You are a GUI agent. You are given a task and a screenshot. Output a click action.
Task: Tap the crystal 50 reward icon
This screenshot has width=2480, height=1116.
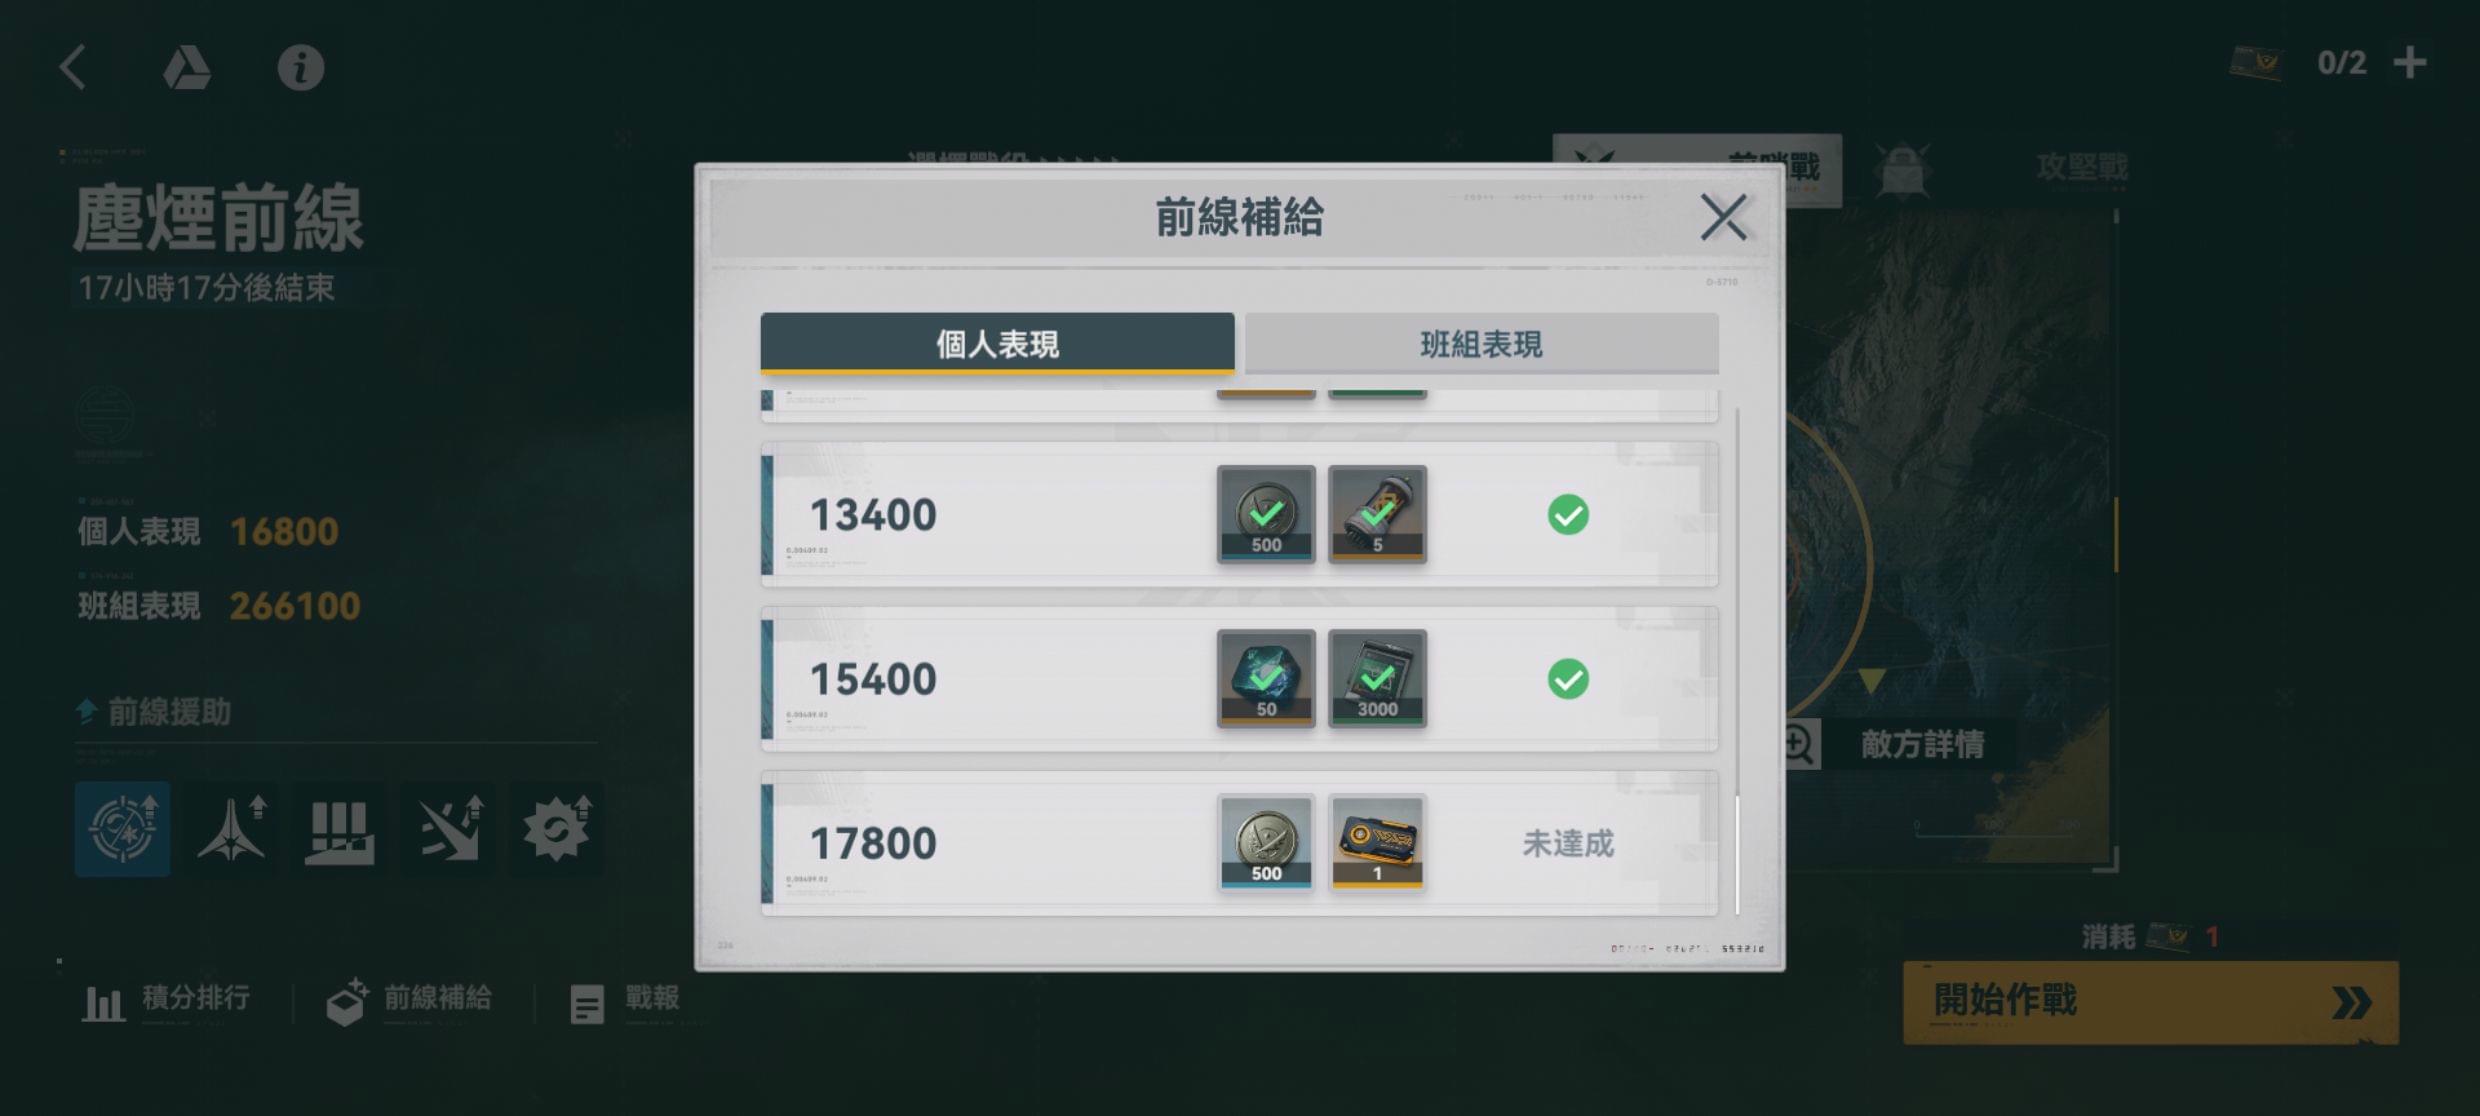point(1266,679)
